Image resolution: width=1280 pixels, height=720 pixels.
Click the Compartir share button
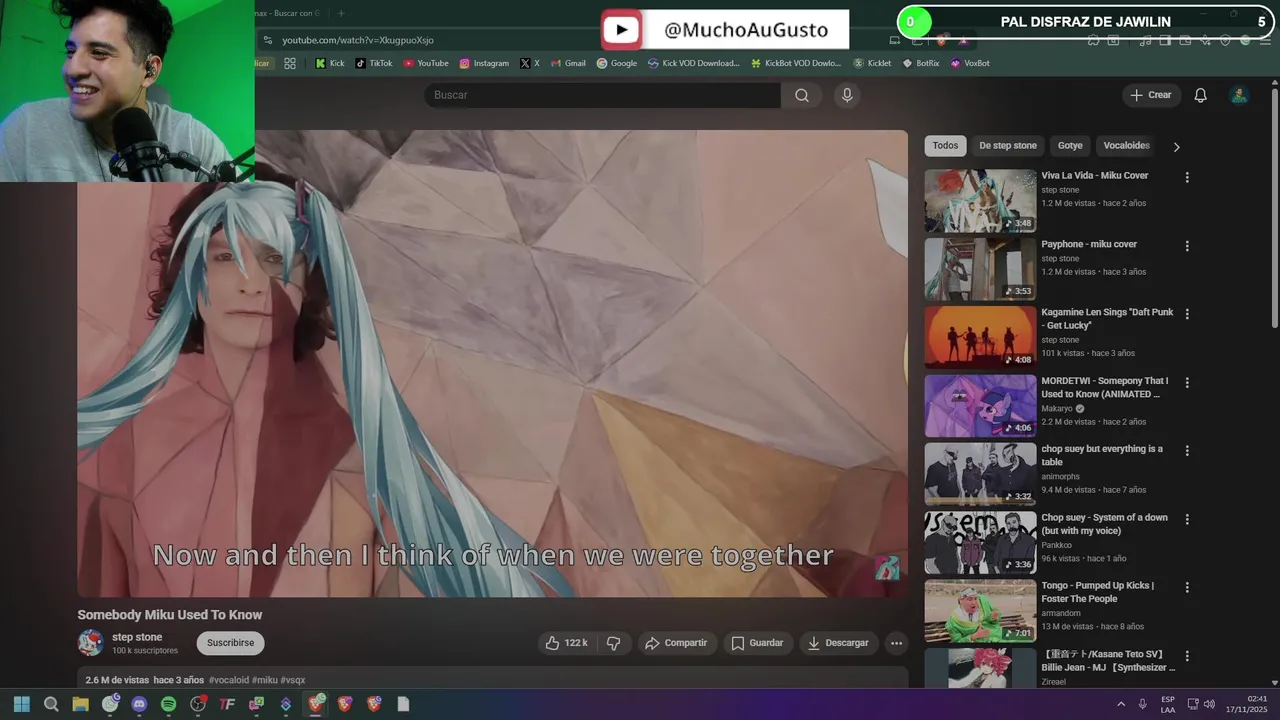point(676,643)
